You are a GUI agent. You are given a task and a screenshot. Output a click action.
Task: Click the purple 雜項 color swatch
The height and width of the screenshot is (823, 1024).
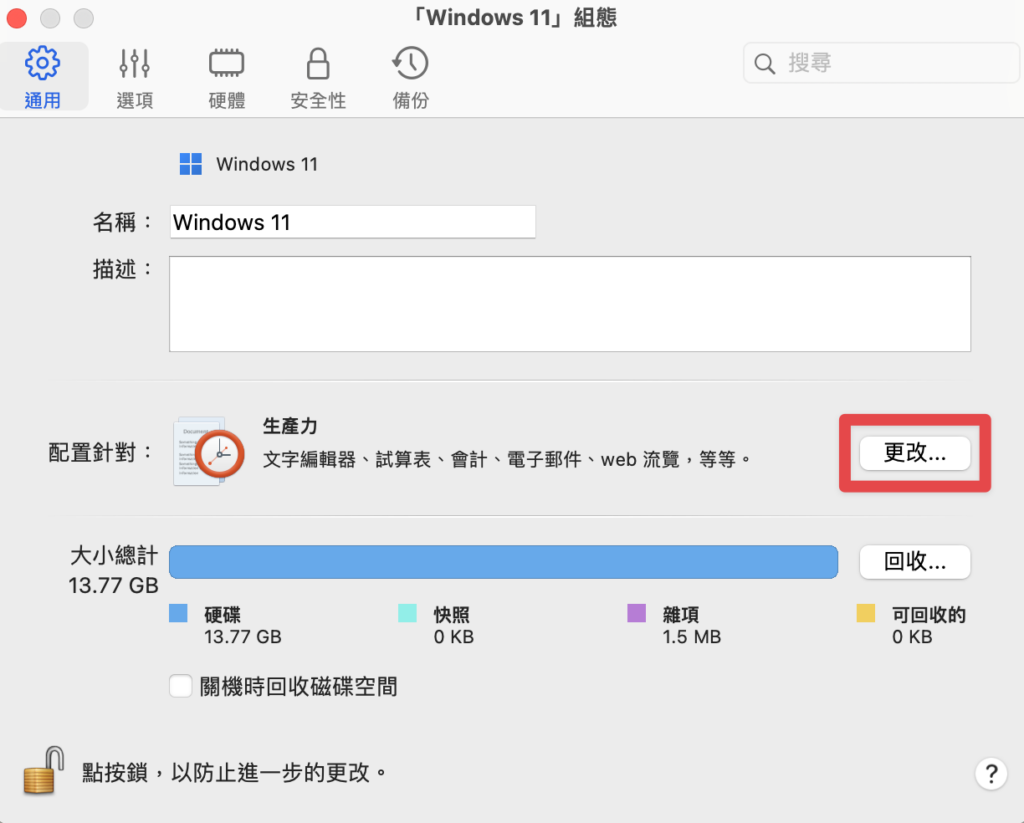pyautogui.click(x=637, y=613)
